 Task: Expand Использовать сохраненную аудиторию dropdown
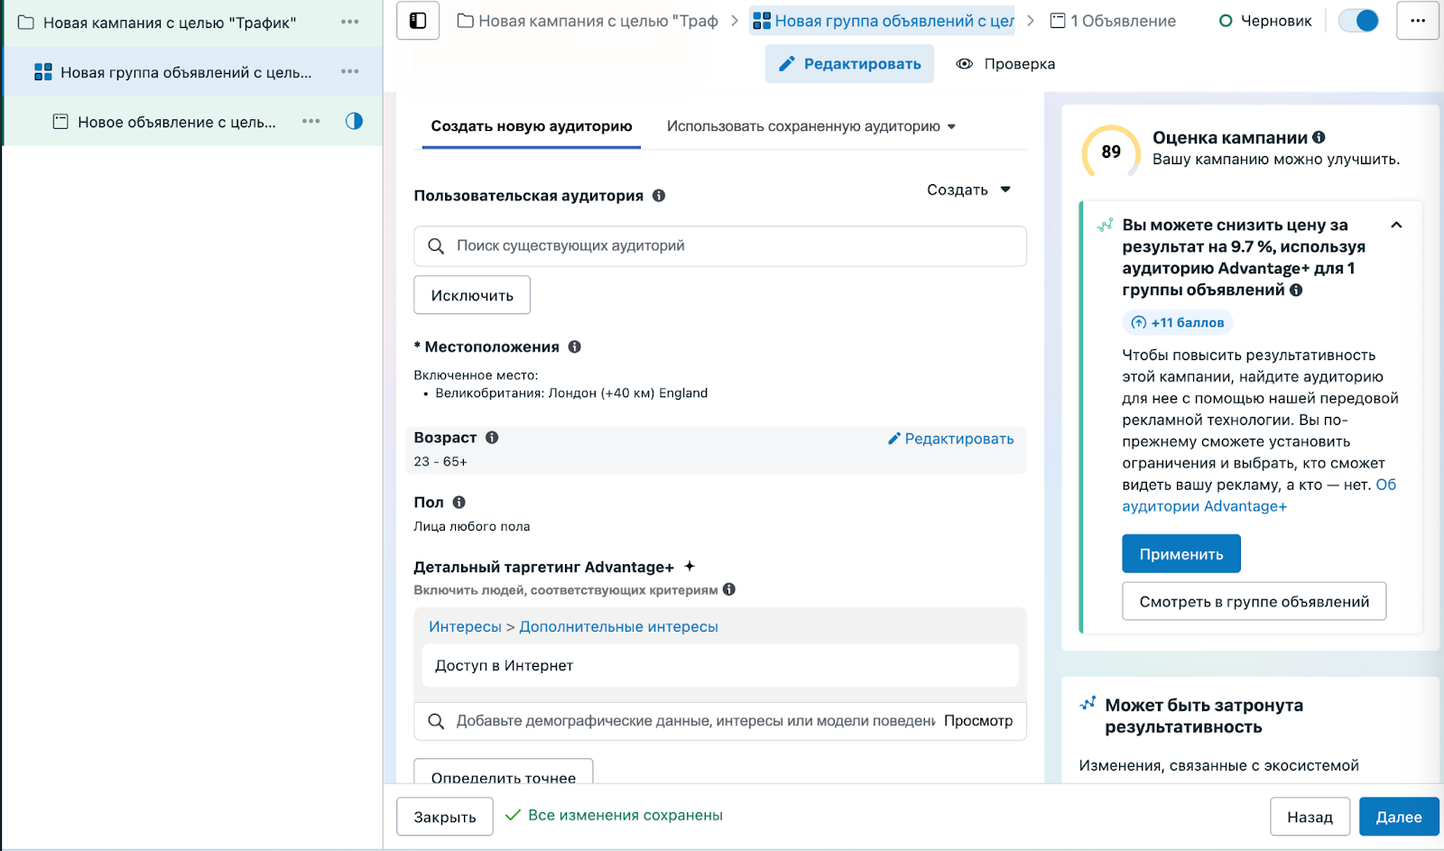pyautogui.click(x=811, y=127)
